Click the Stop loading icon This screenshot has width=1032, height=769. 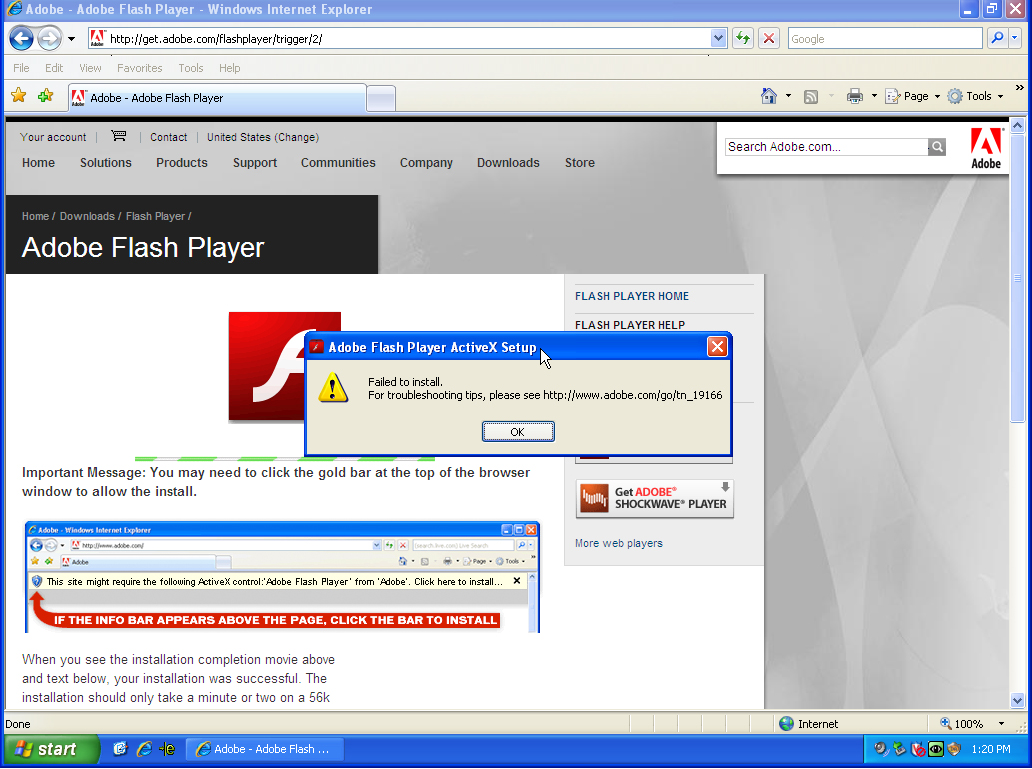click(x=768, y=39)
